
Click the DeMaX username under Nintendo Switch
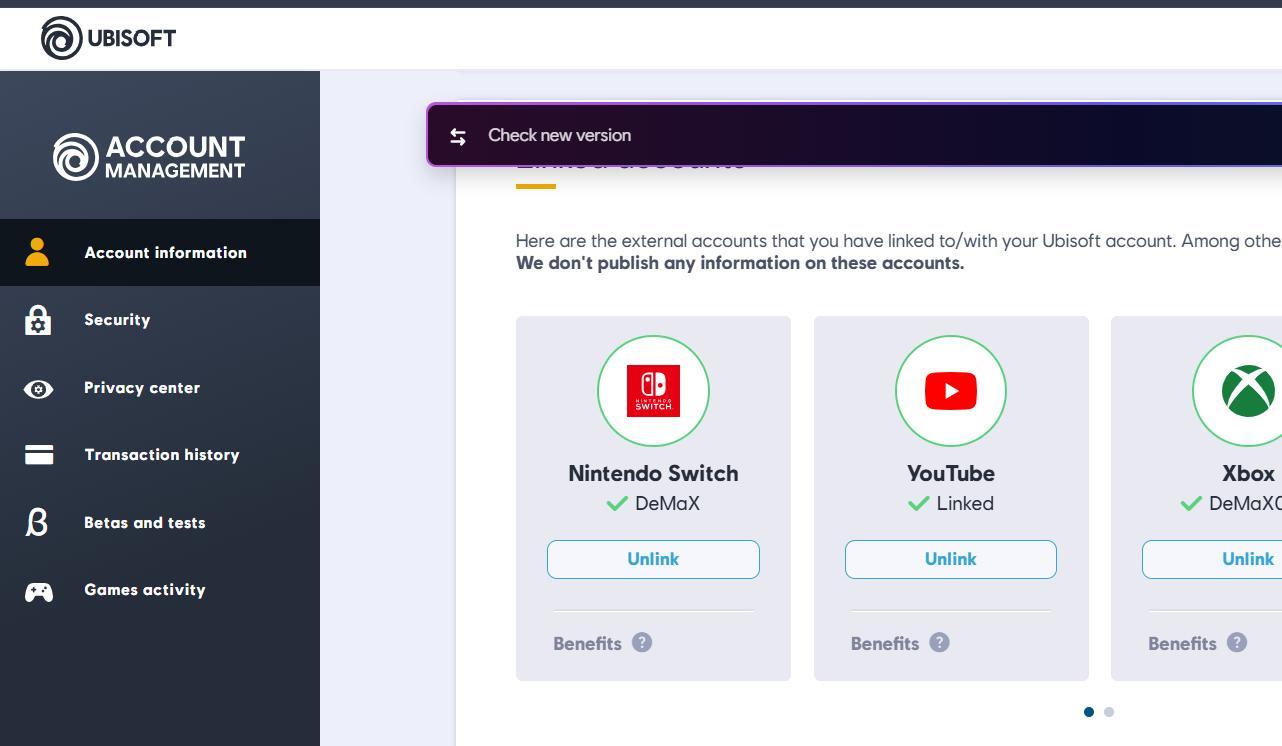click(x=668, y=504)
